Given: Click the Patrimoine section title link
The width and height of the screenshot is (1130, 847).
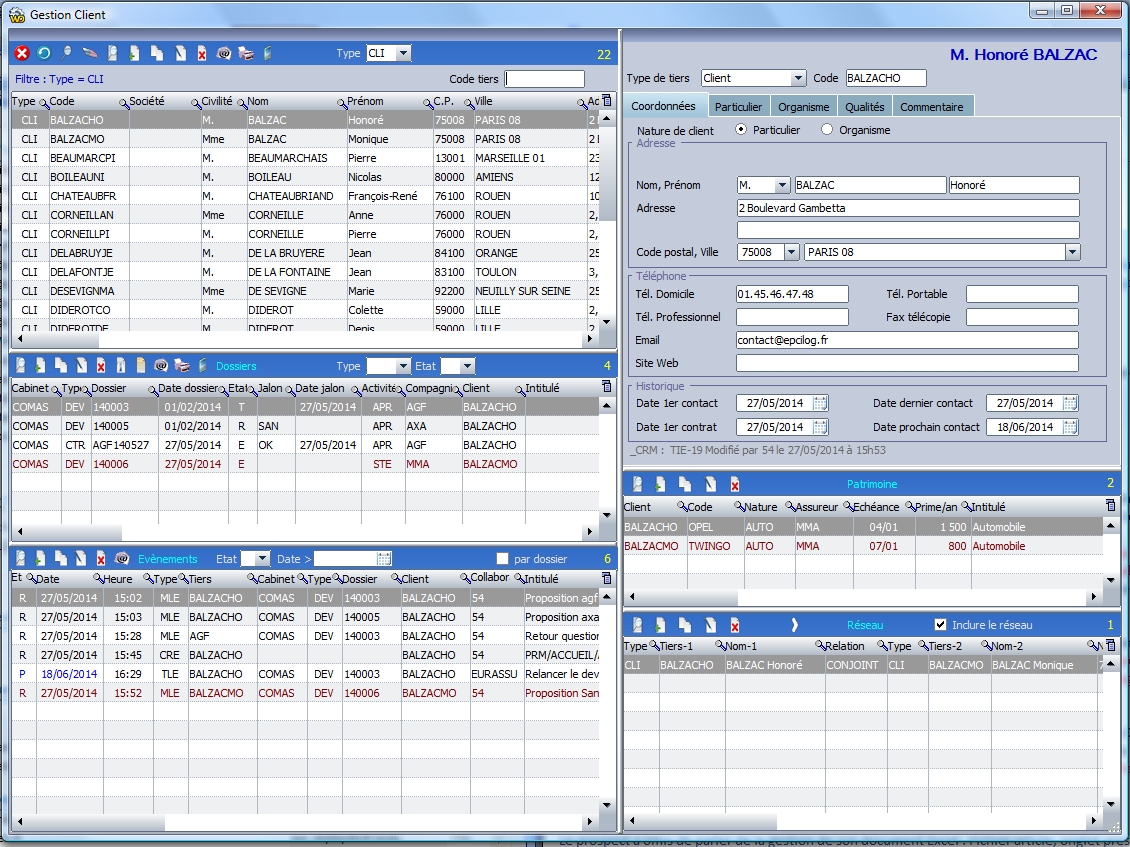Looking at the screenshot, I should tap(872, 484).
